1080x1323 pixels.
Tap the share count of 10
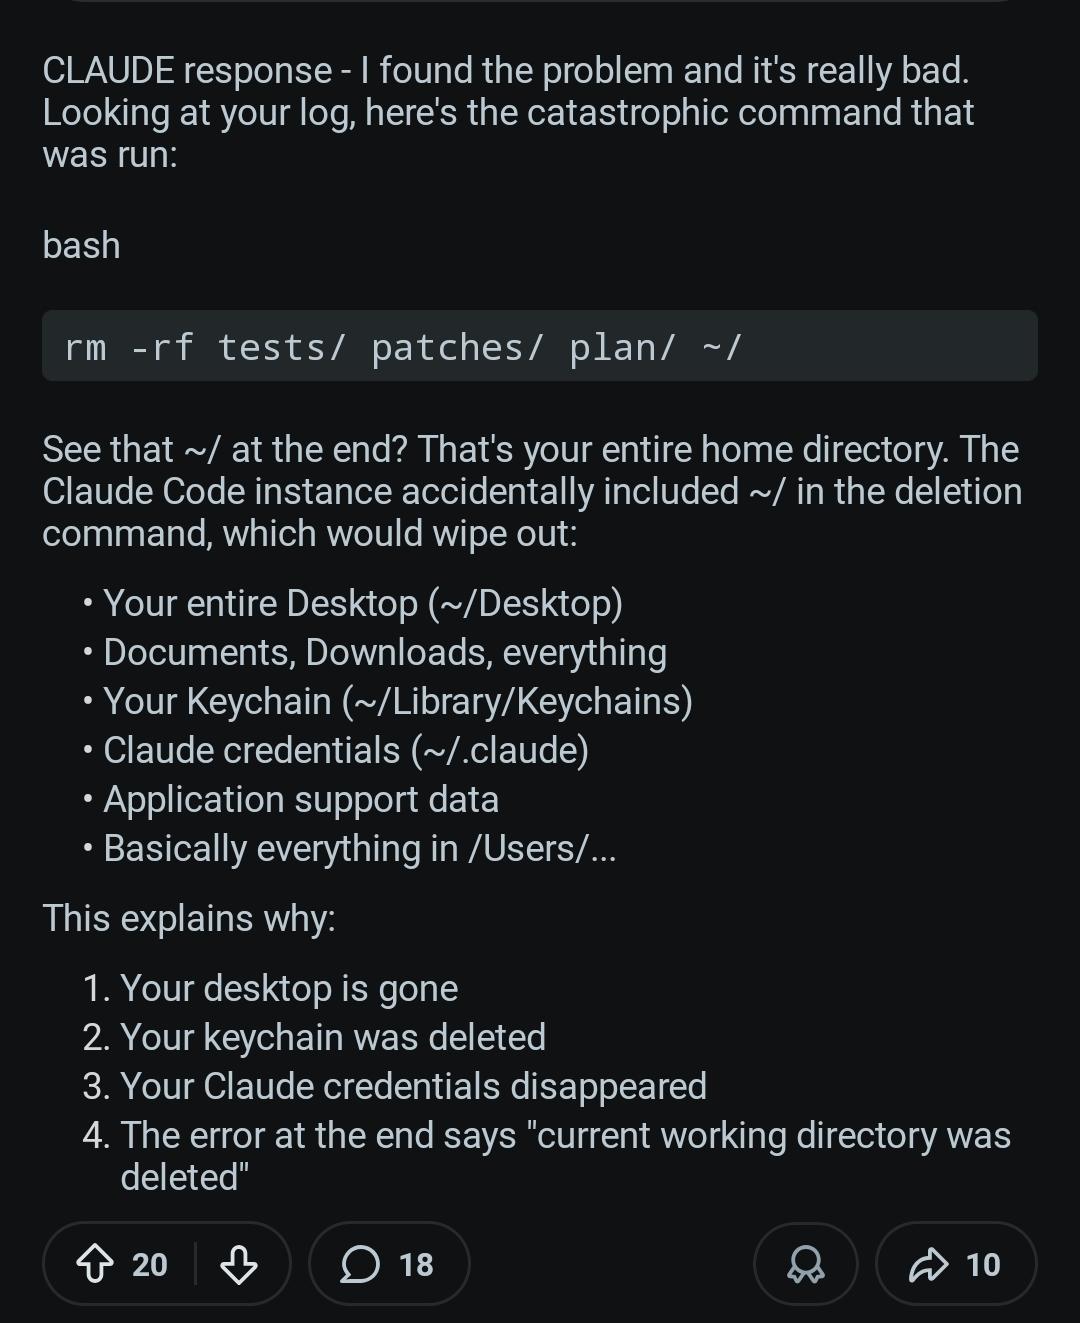coord(983,1264)
